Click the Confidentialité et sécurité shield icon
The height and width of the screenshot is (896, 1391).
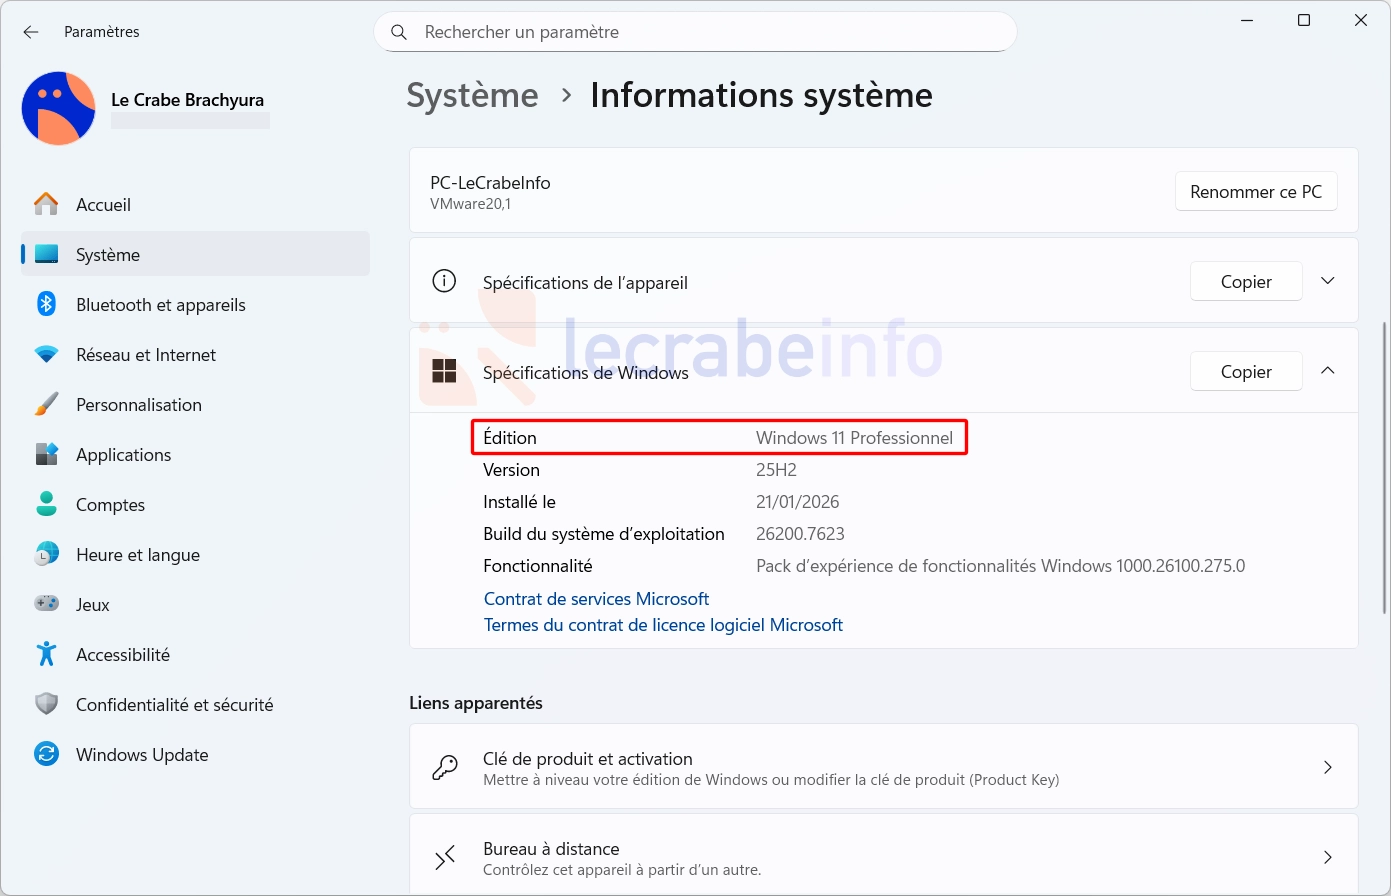coord(46,704)
